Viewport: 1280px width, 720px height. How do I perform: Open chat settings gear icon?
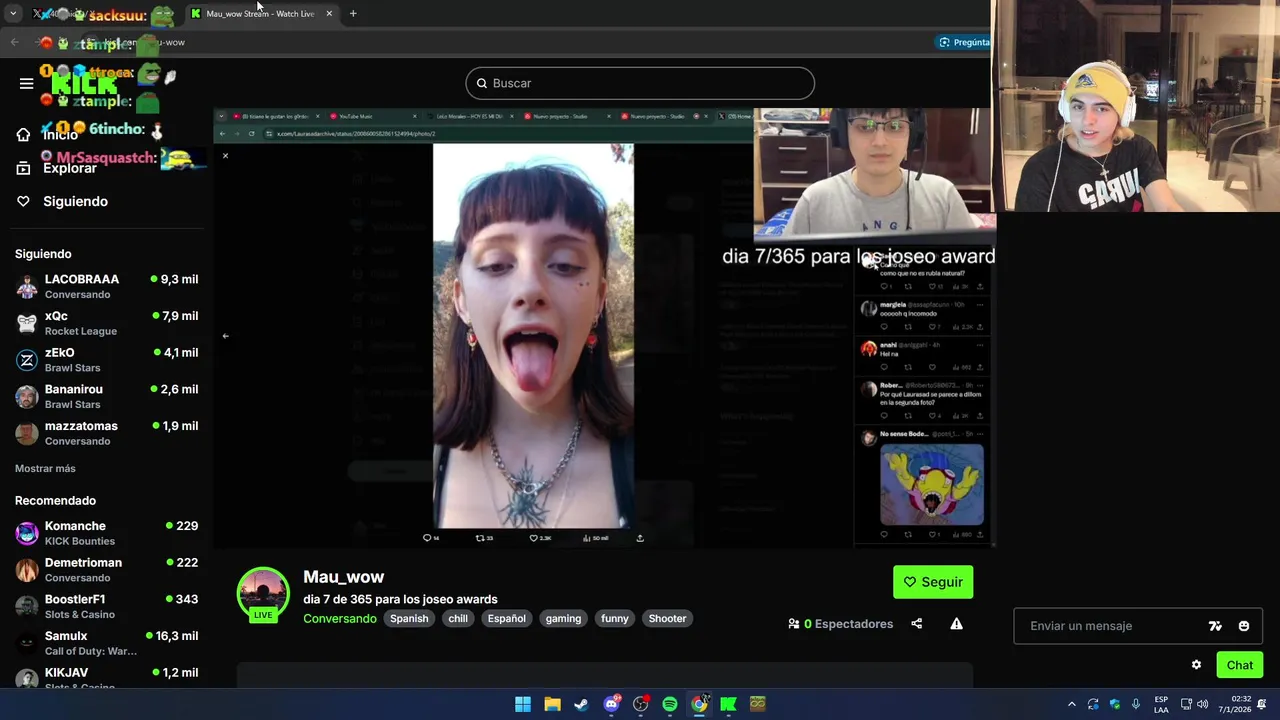point(1196,665)
